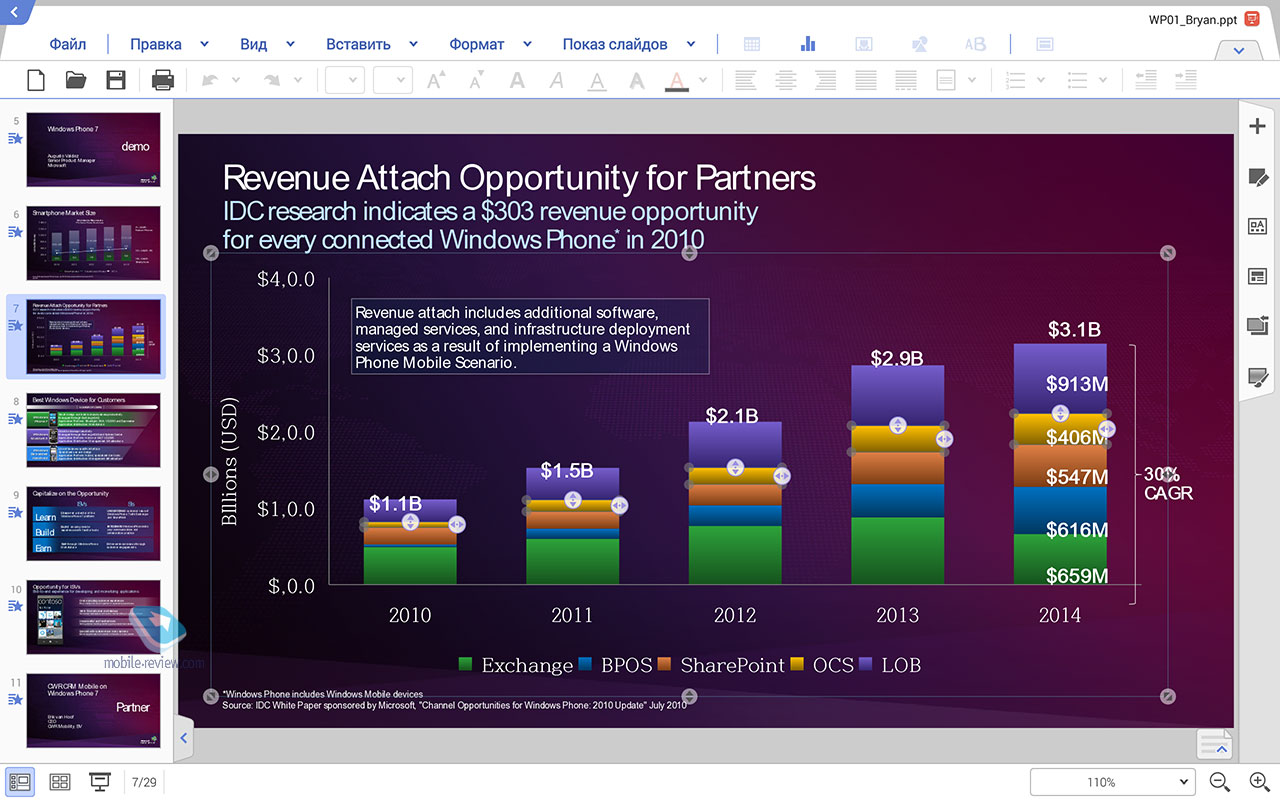Viewport: 1280px width, 800px height.
Task: Switch to normal slide view
Action: [19, 782]
